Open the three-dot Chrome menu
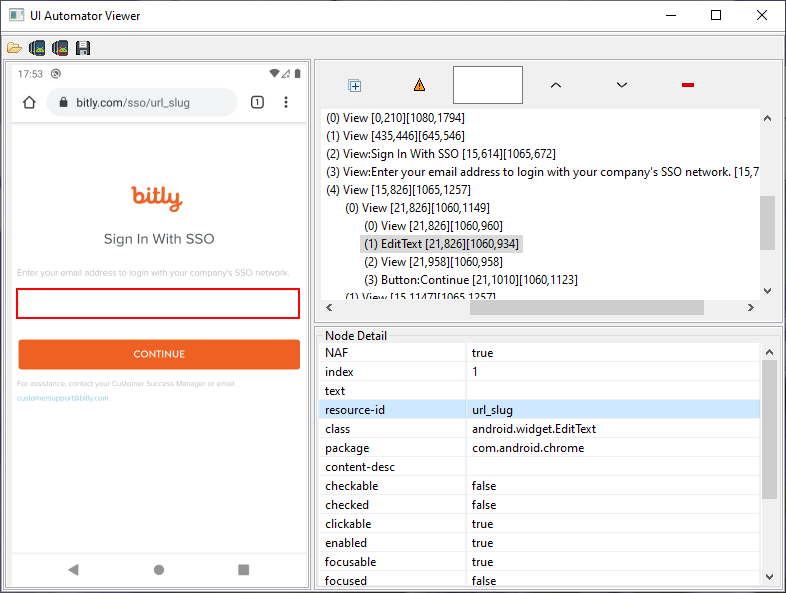This screenshot has width=786, height=593. pos(286,102)
